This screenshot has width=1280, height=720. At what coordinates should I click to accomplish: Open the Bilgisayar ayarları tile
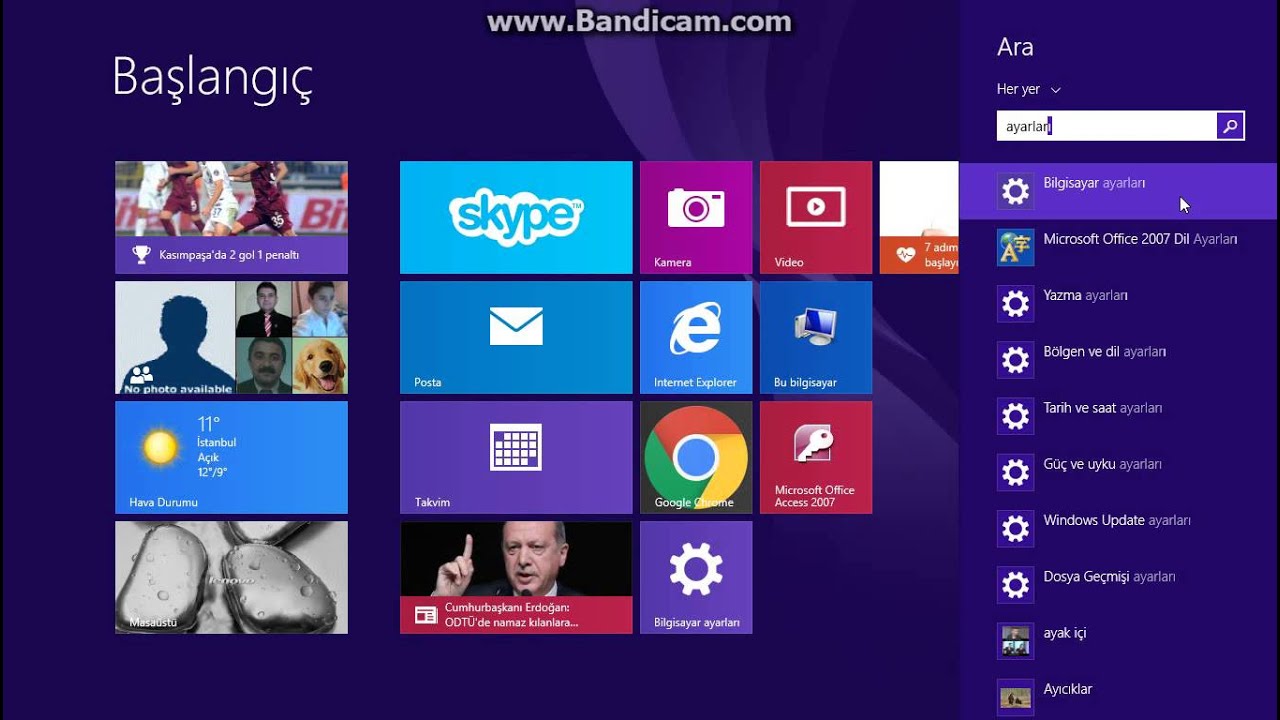696,577
